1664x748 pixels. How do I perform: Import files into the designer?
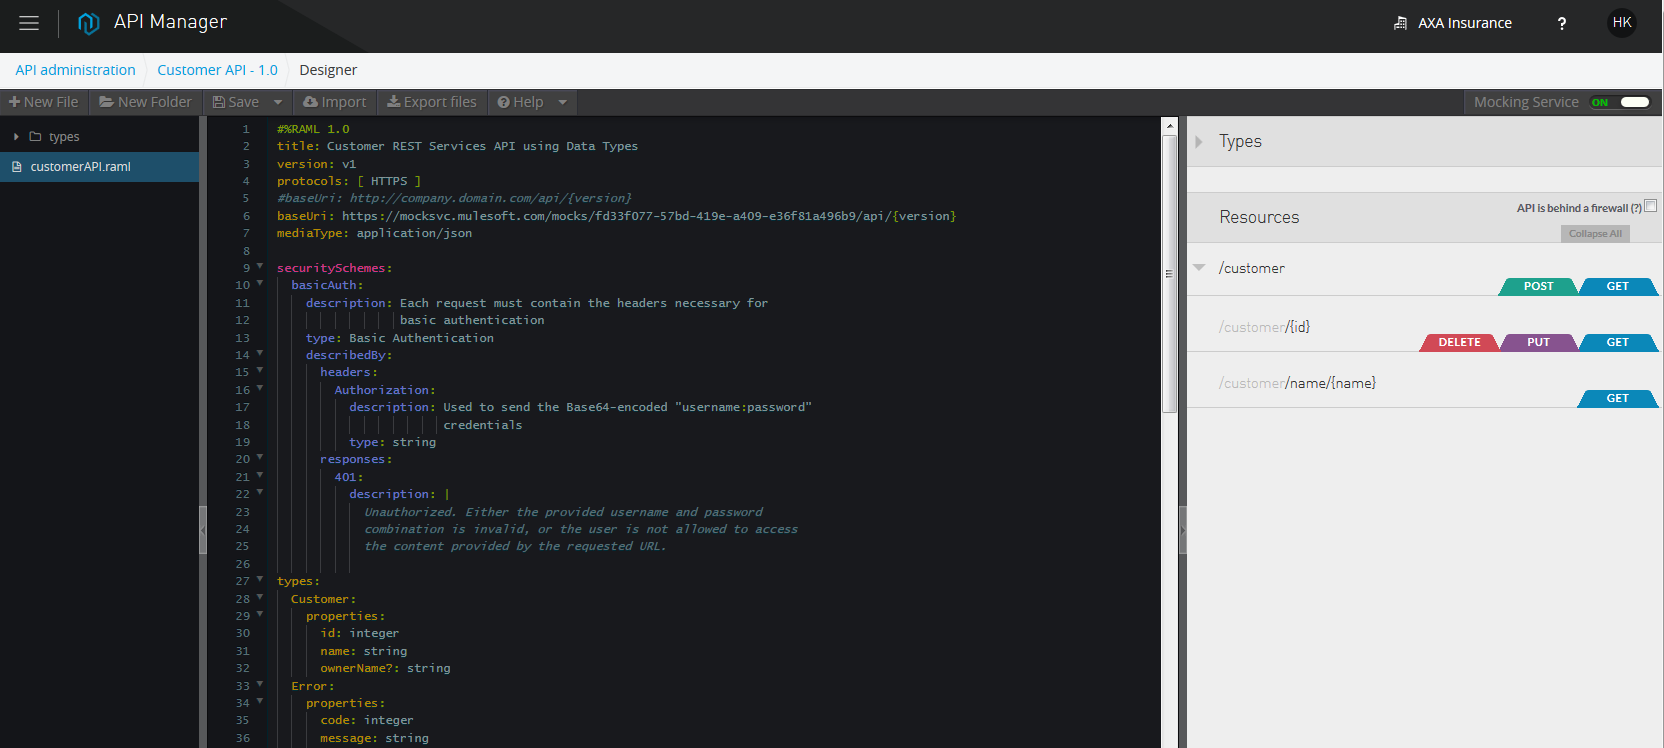point(335,102)
